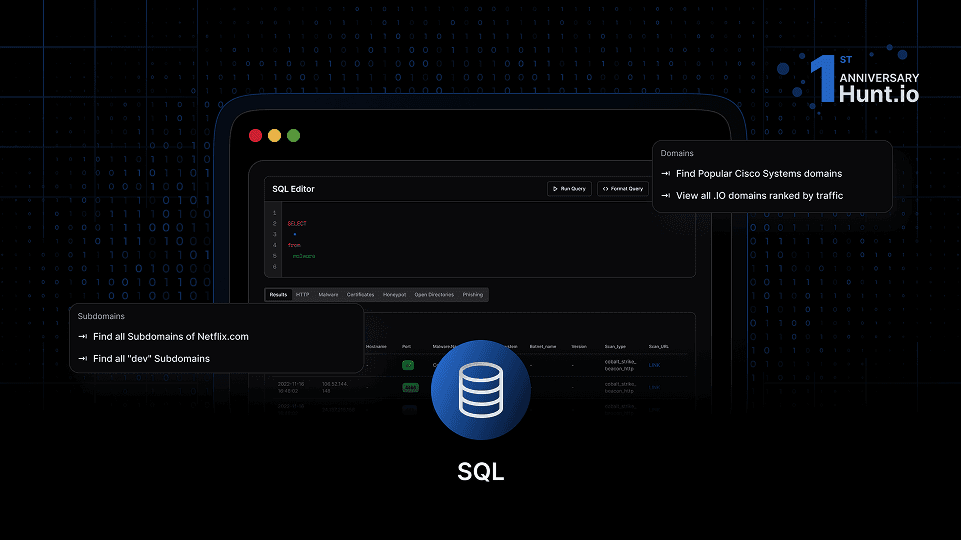Click the SQL Editor panel title
The width and height of the screenshot is (961, 540).
pyautogui.click(x=294, y=189)
